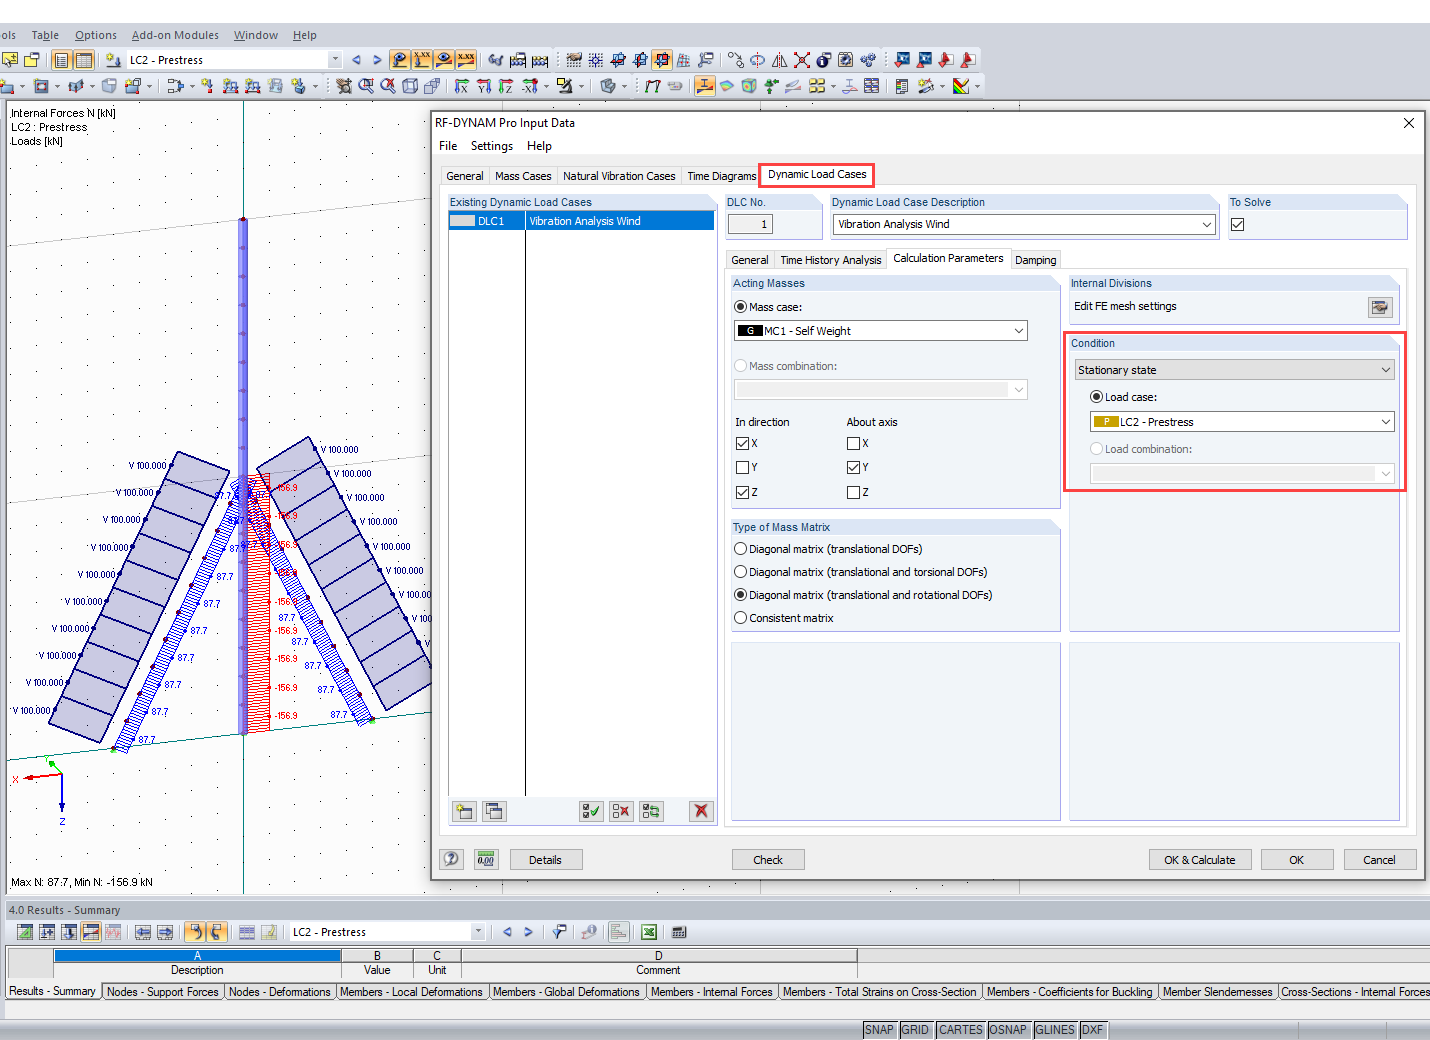
Task: Select DLC1 Vibration Analysis Wind row
Action: 581,221
